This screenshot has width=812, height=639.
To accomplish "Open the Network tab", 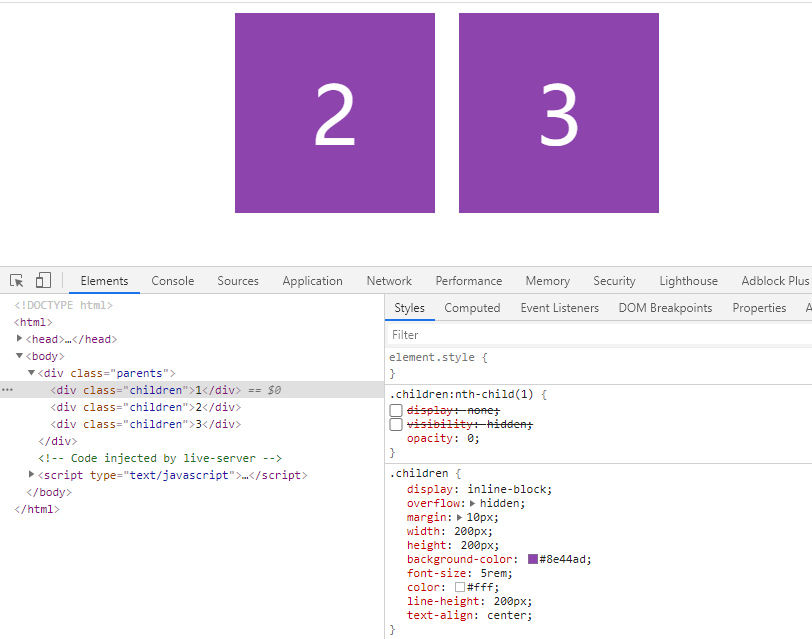I will pyautogui.click(x=389, y=281).
